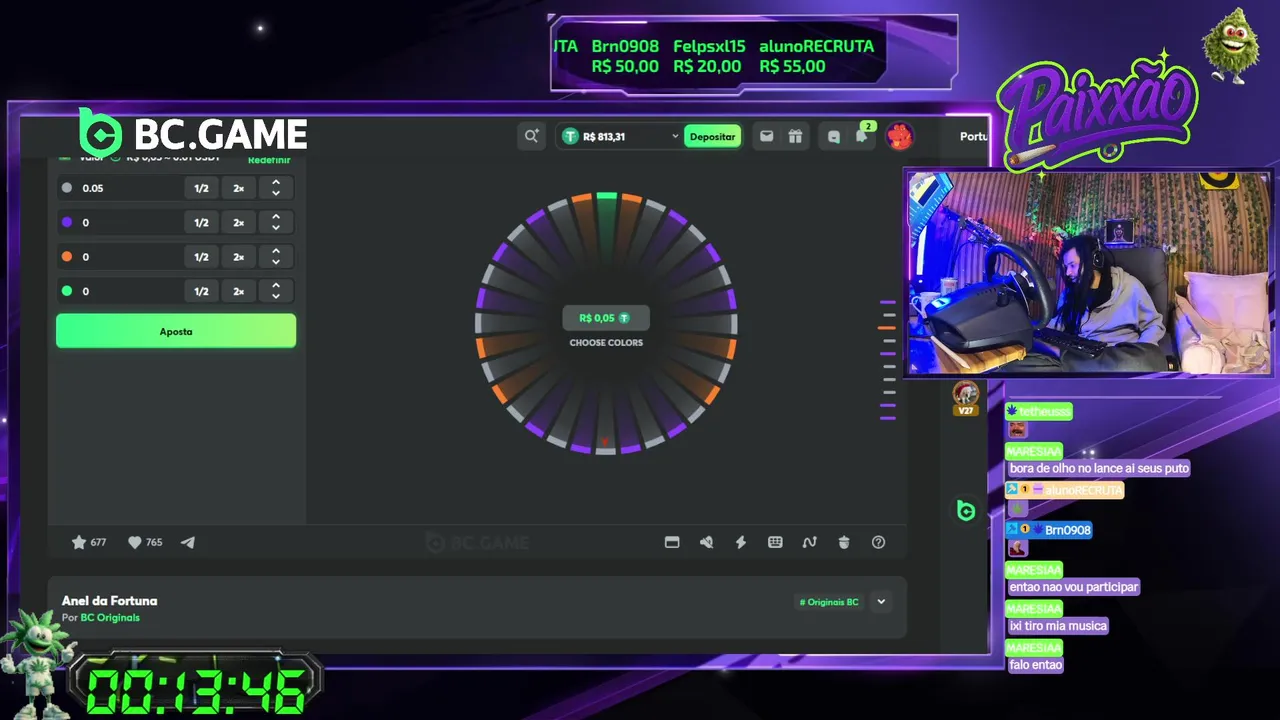1280x720 pixels.
Task: Open the gift box rewards icon
Action: (x=795, y=136)
